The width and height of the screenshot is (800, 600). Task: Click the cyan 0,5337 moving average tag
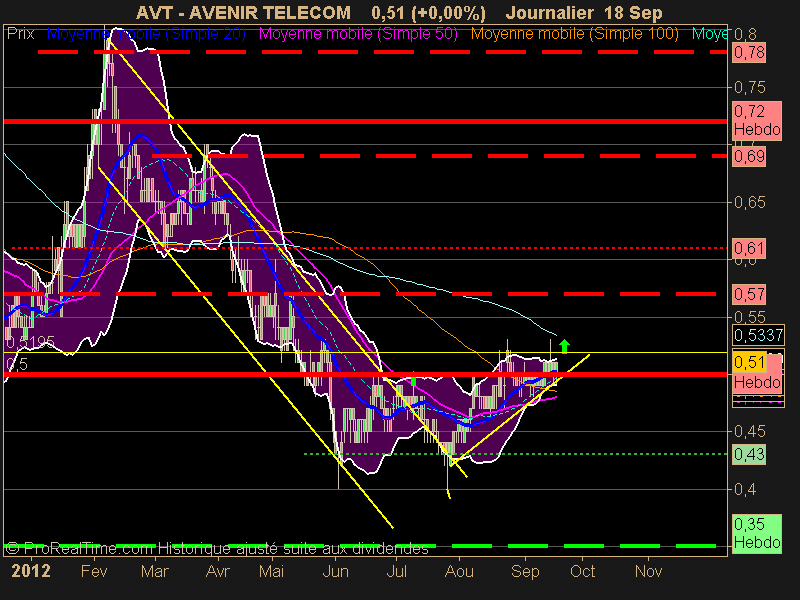tap(758, 335)
